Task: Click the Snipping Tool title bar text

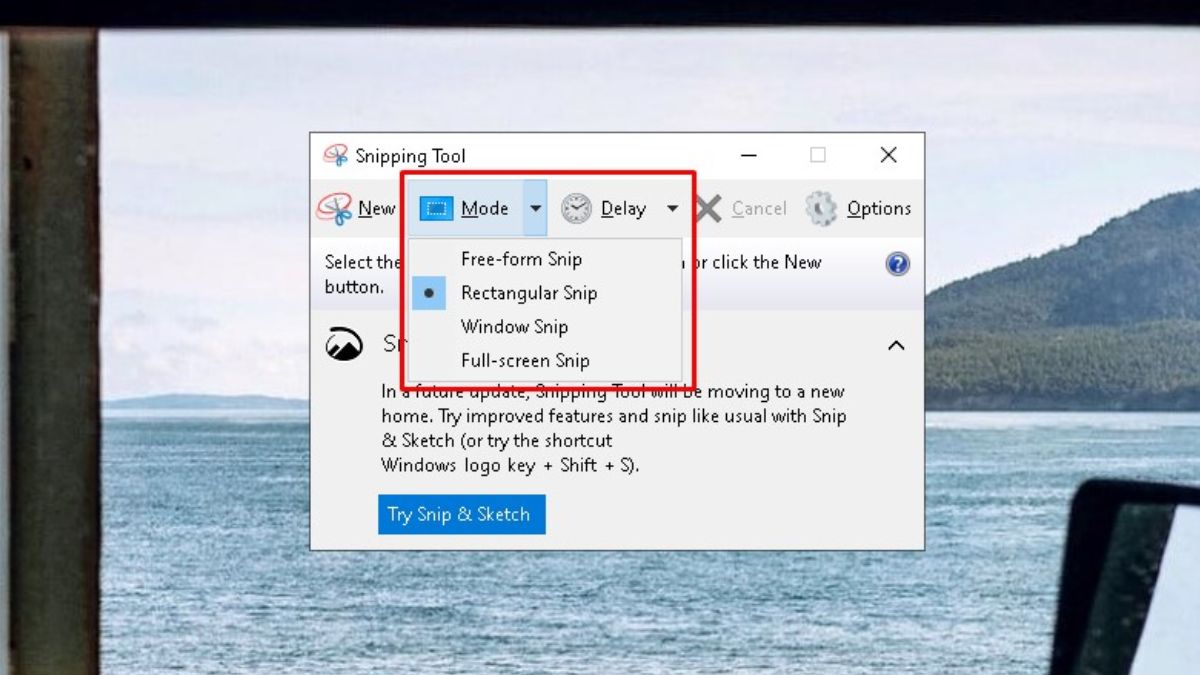Action: pos(410,156)
